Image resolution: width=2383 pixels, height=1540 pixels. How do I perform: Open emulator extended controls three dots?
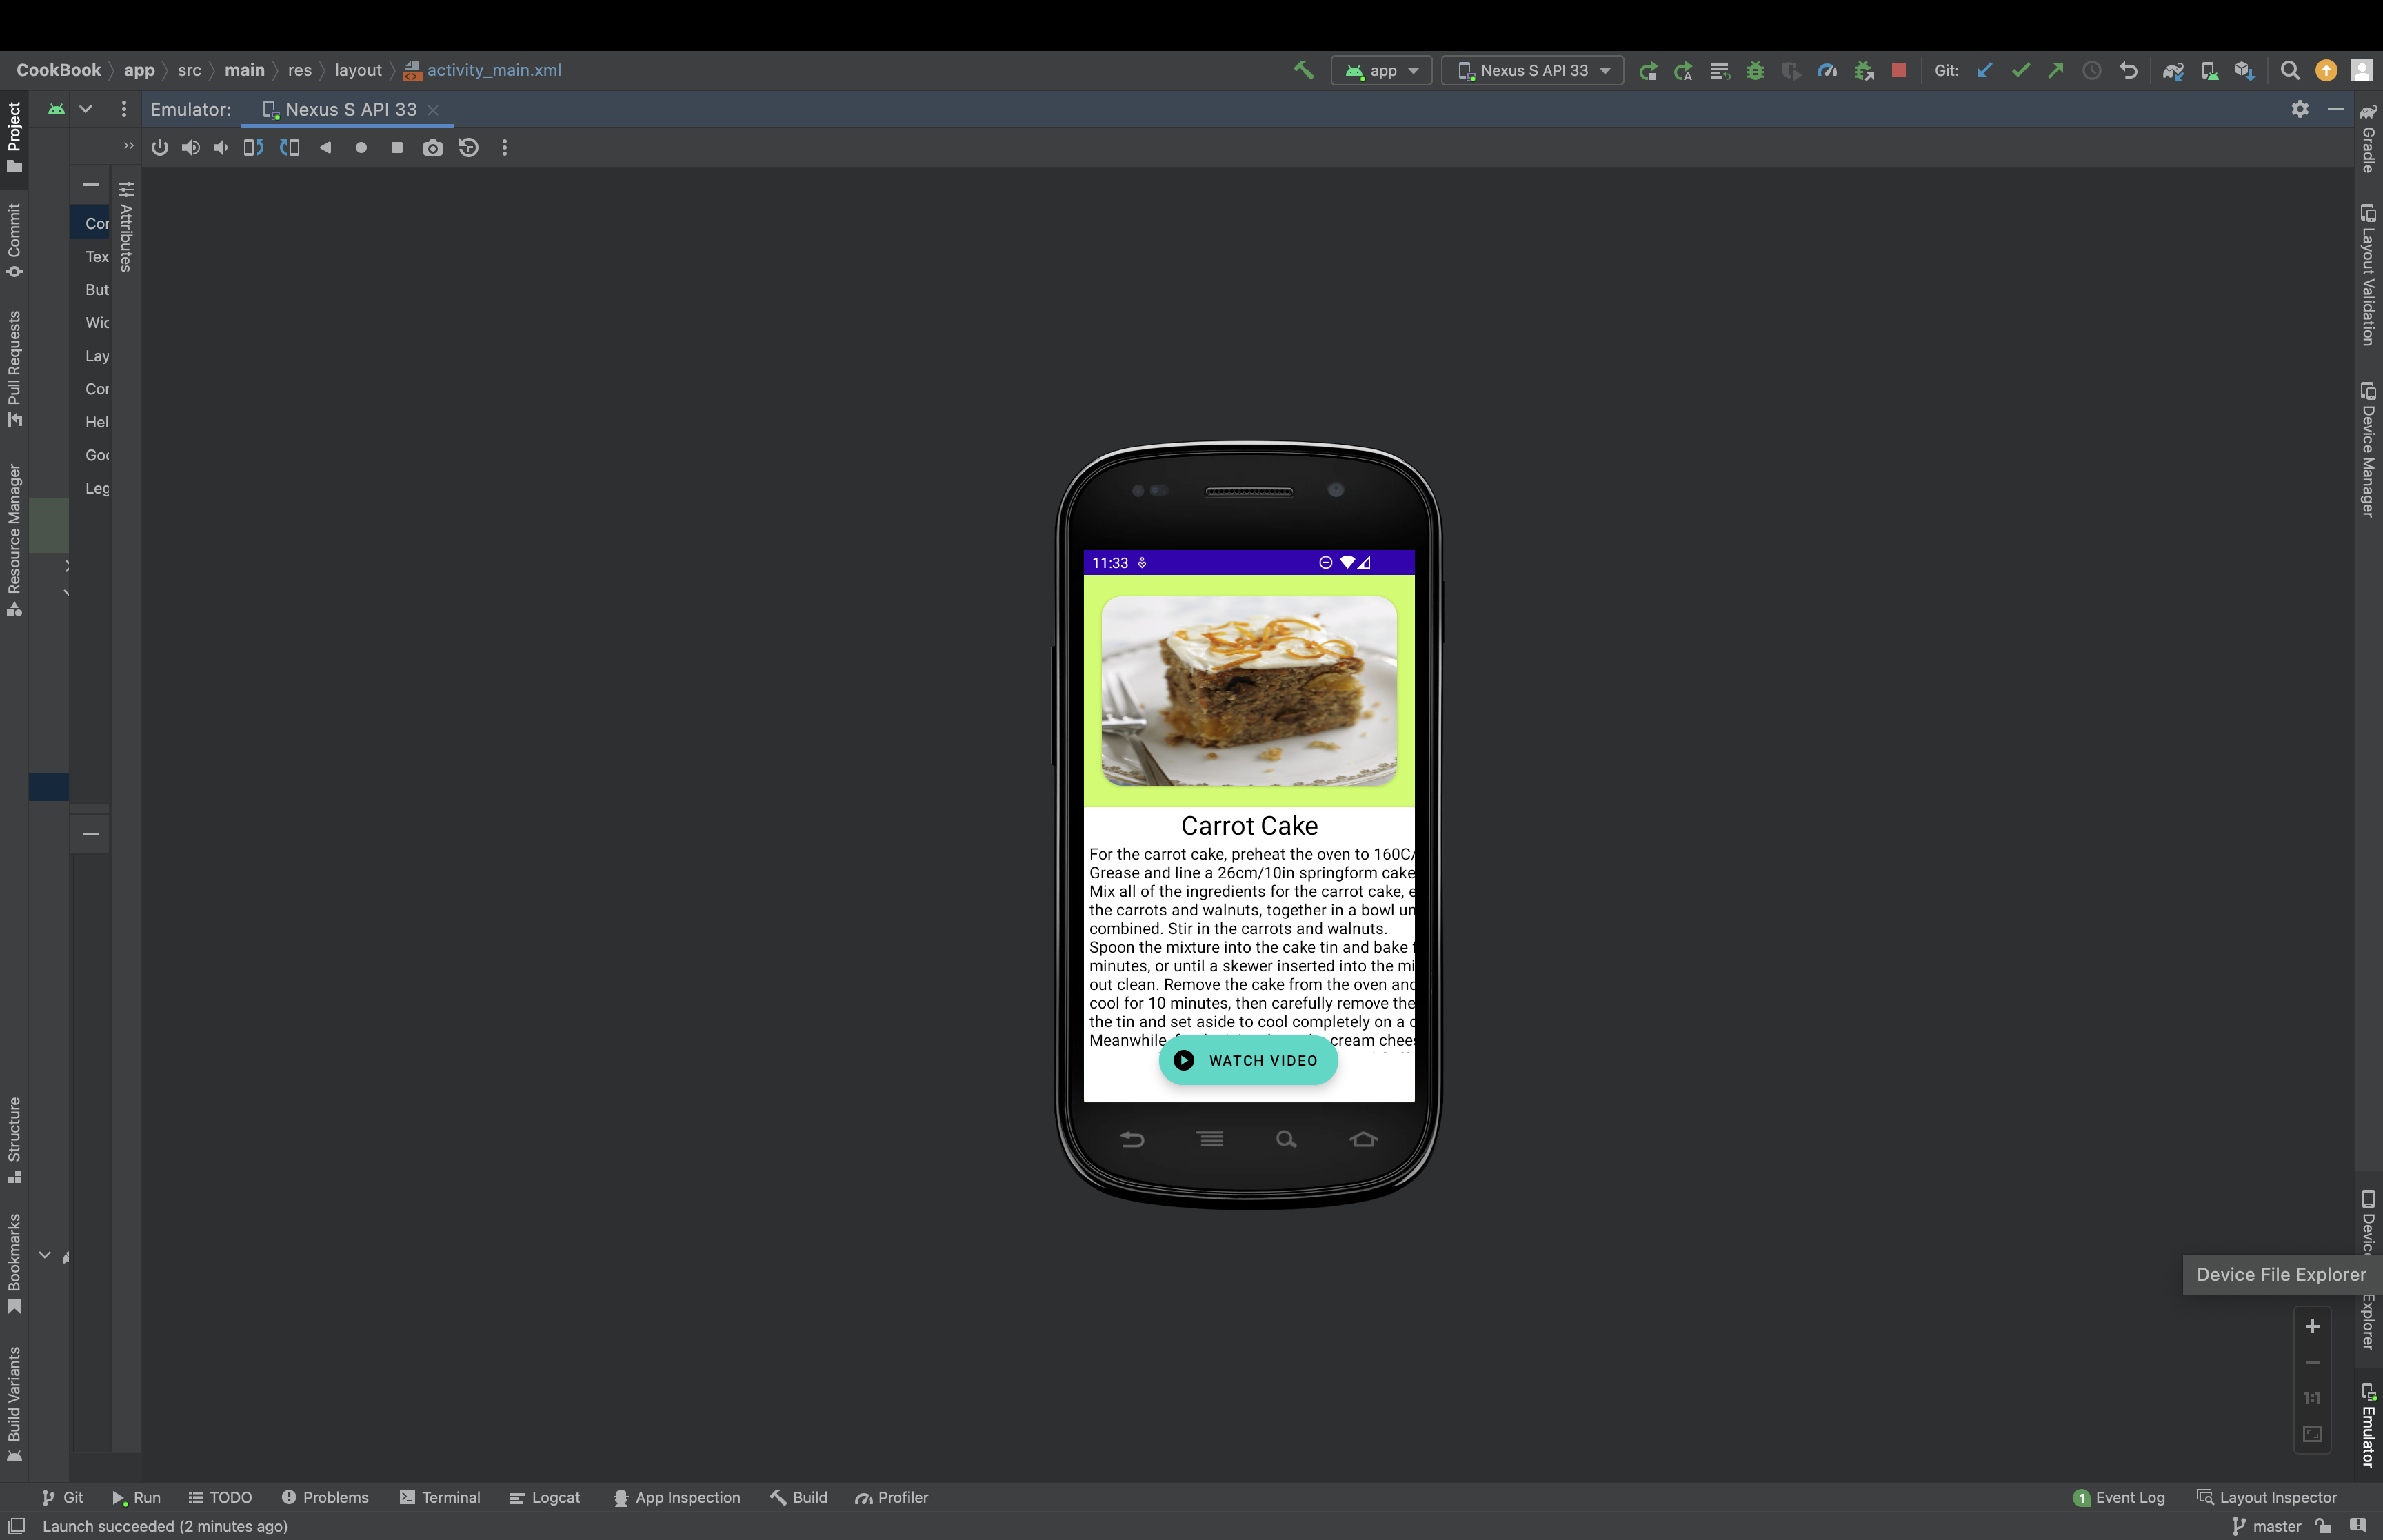pyautogui.click(x=504, y=148)
